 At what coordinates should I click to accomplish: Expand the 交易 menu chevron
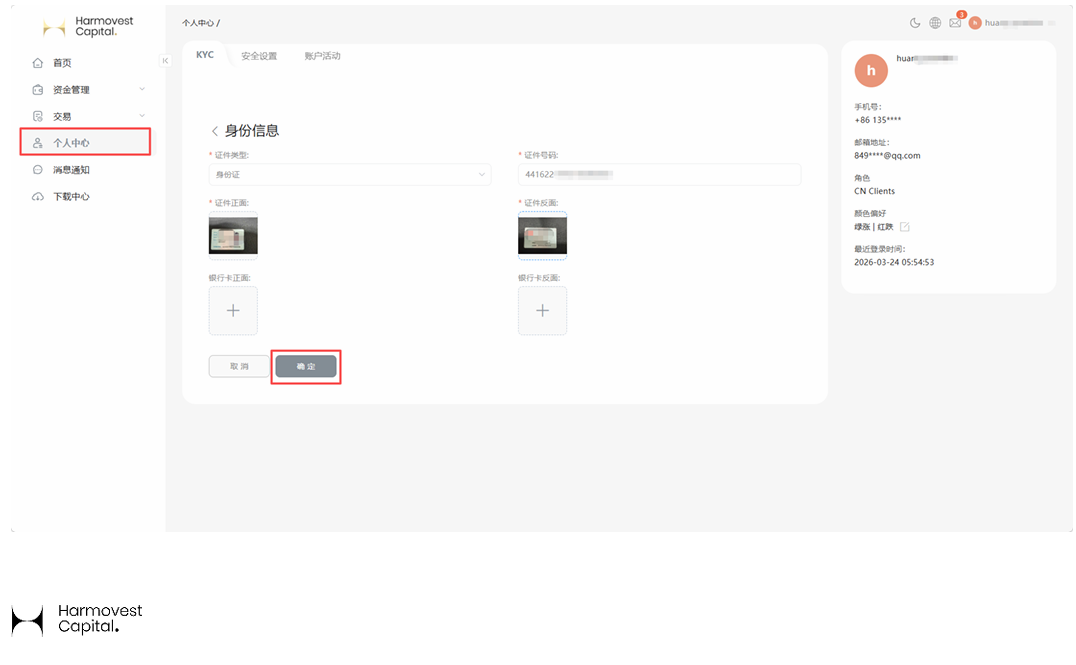pos(142,116)
